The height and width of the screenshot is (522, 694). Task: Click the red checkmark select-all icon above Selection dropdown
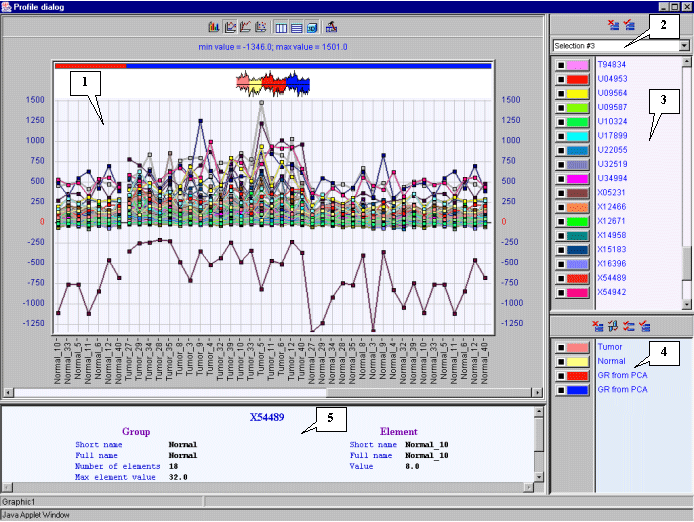click(x=629, y=26)
